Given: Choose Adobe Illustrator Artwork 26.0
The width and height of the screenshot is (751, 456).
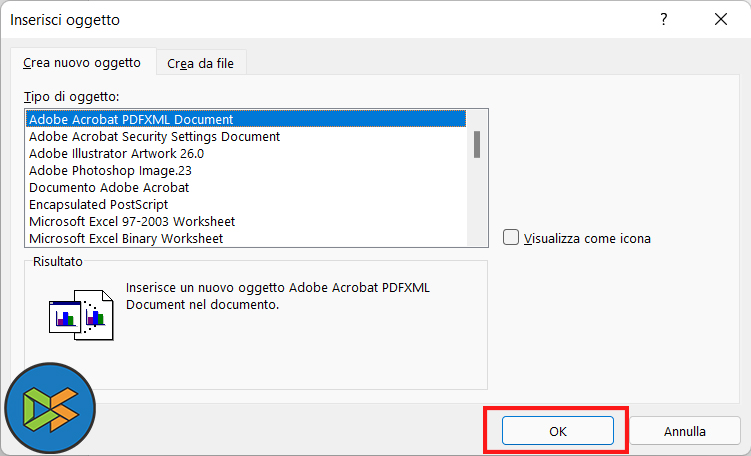Looking at the screenshot, I should [x=116, y=153].
